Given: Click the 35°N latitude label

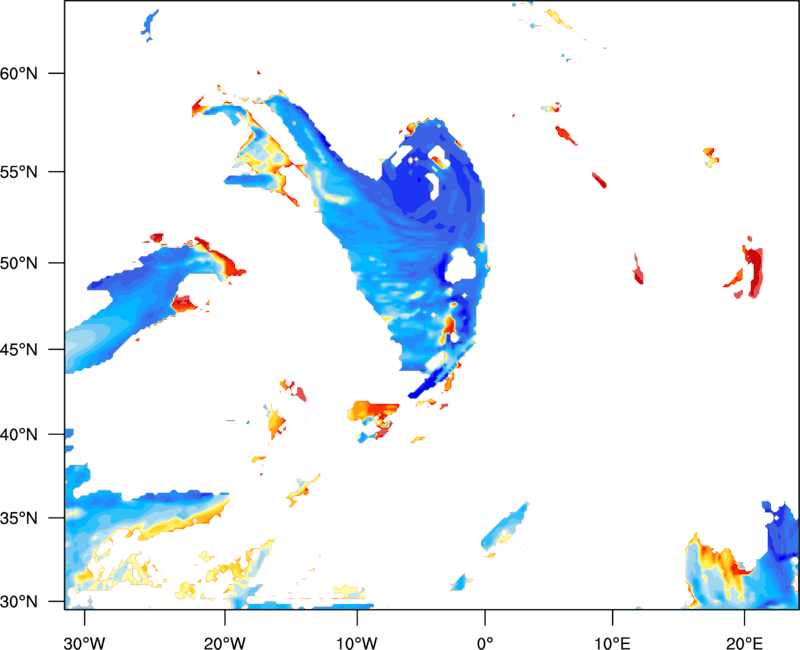Looking at the screenshot, I should pos(19,518).
